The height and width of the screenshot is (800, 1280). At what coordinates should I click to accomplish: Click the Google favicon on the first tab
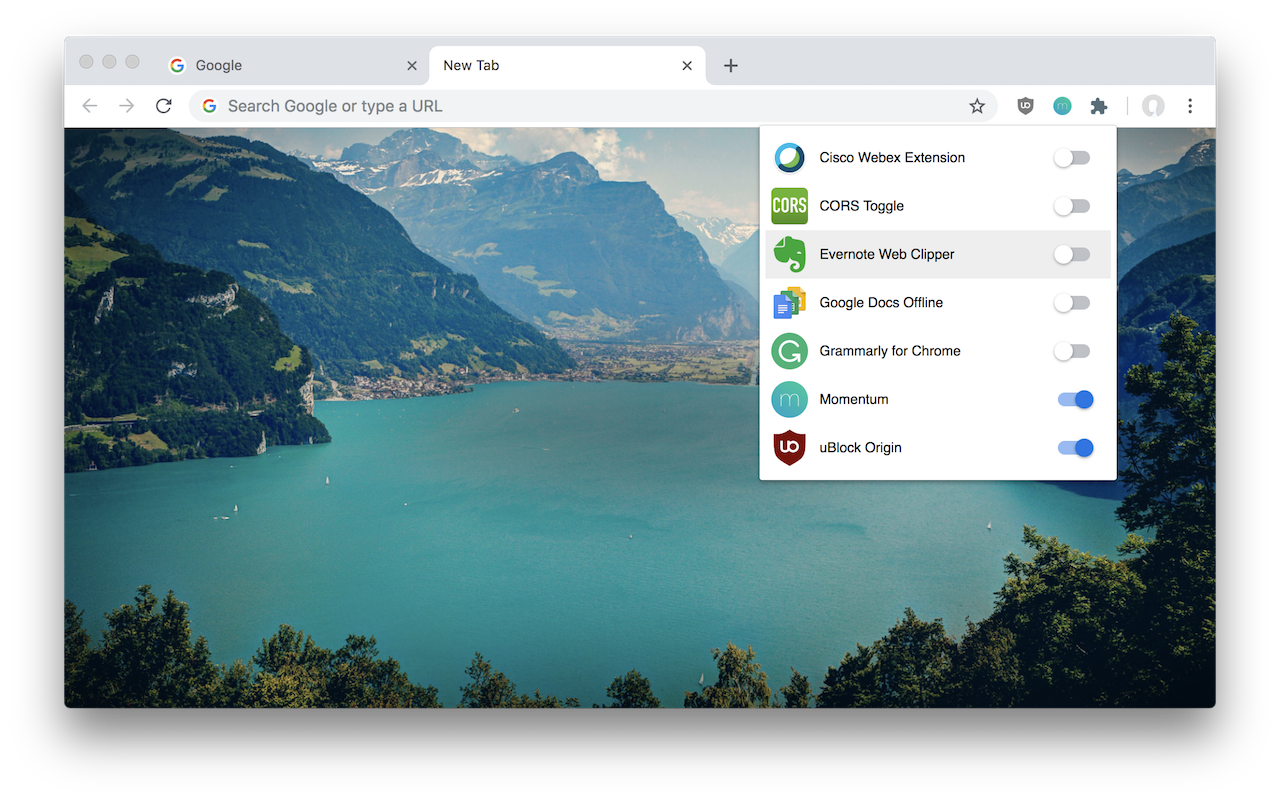[177, 65]
